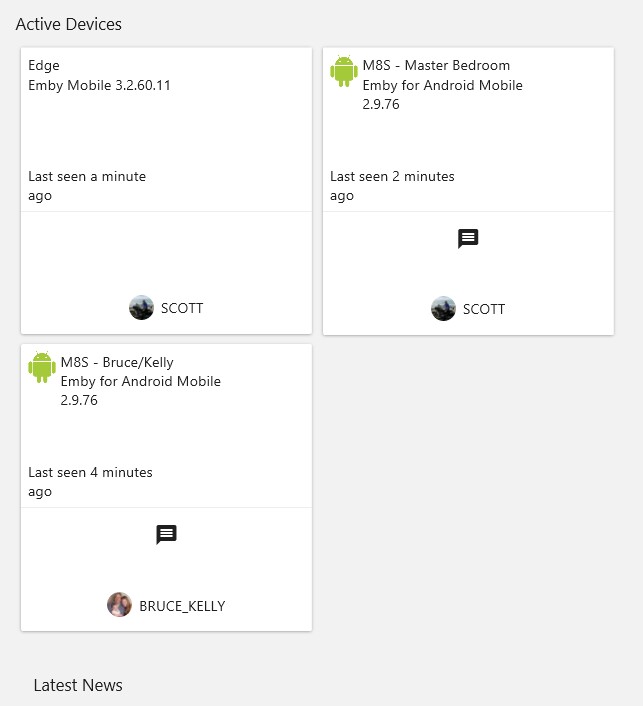Open the M8S - Master Bedroom device title
The height and width of the screenshot is (706, 643).
(436, 66)
